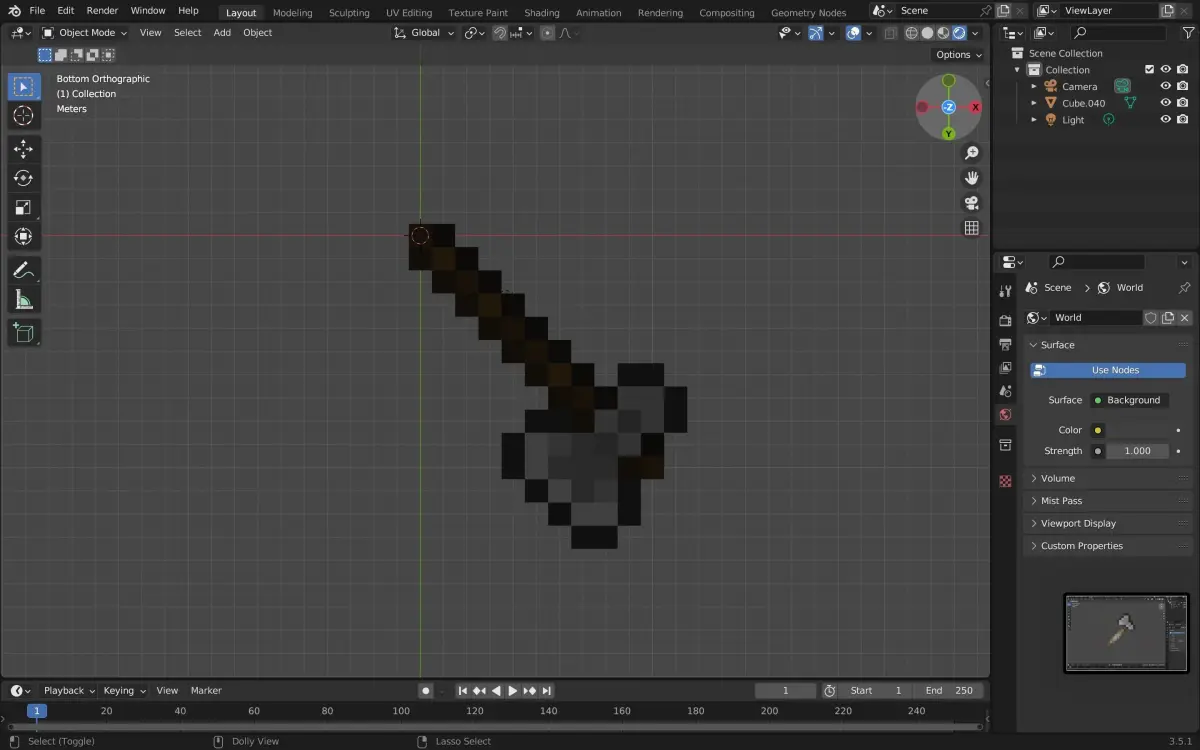1200x750 pixels.
Task: Adjust the Strength 1.000 slider
Action: click(1137, 451)
